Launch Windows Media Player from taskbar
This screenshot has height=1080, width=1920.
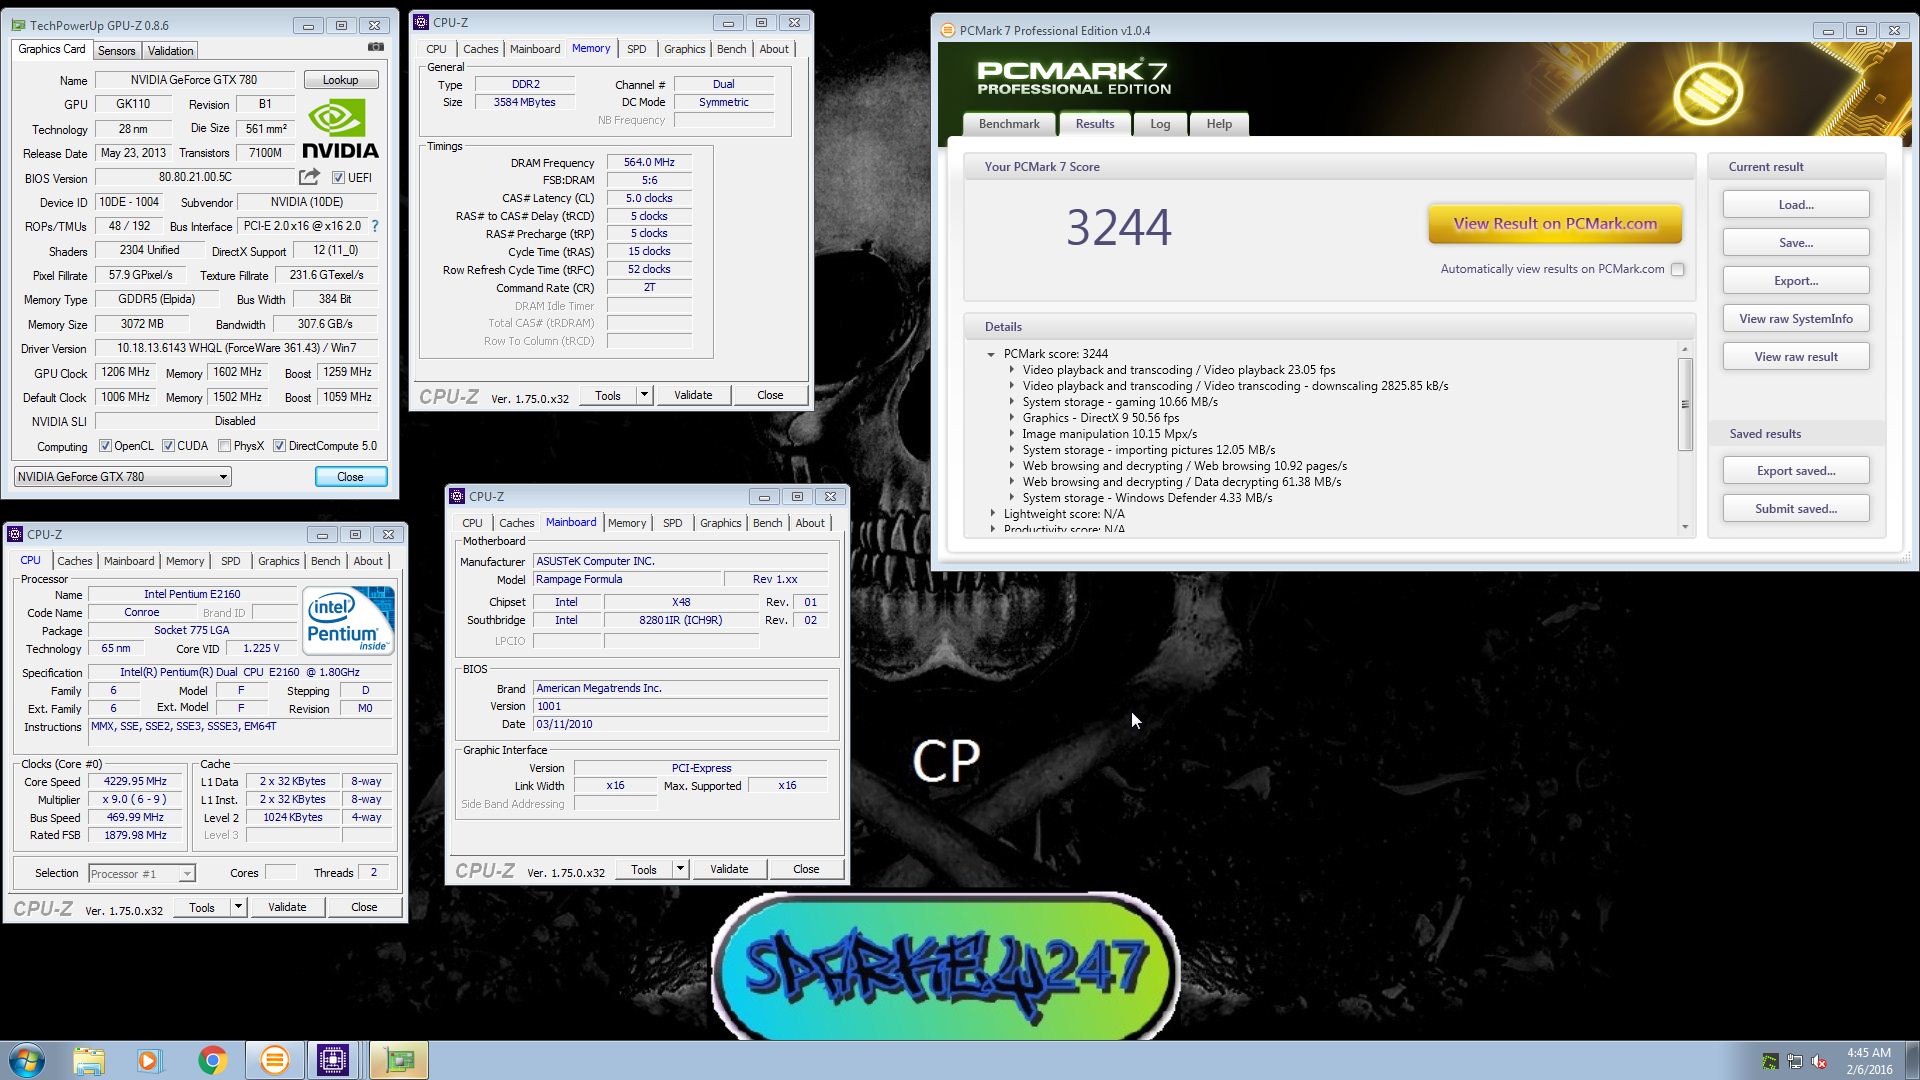149,1060
